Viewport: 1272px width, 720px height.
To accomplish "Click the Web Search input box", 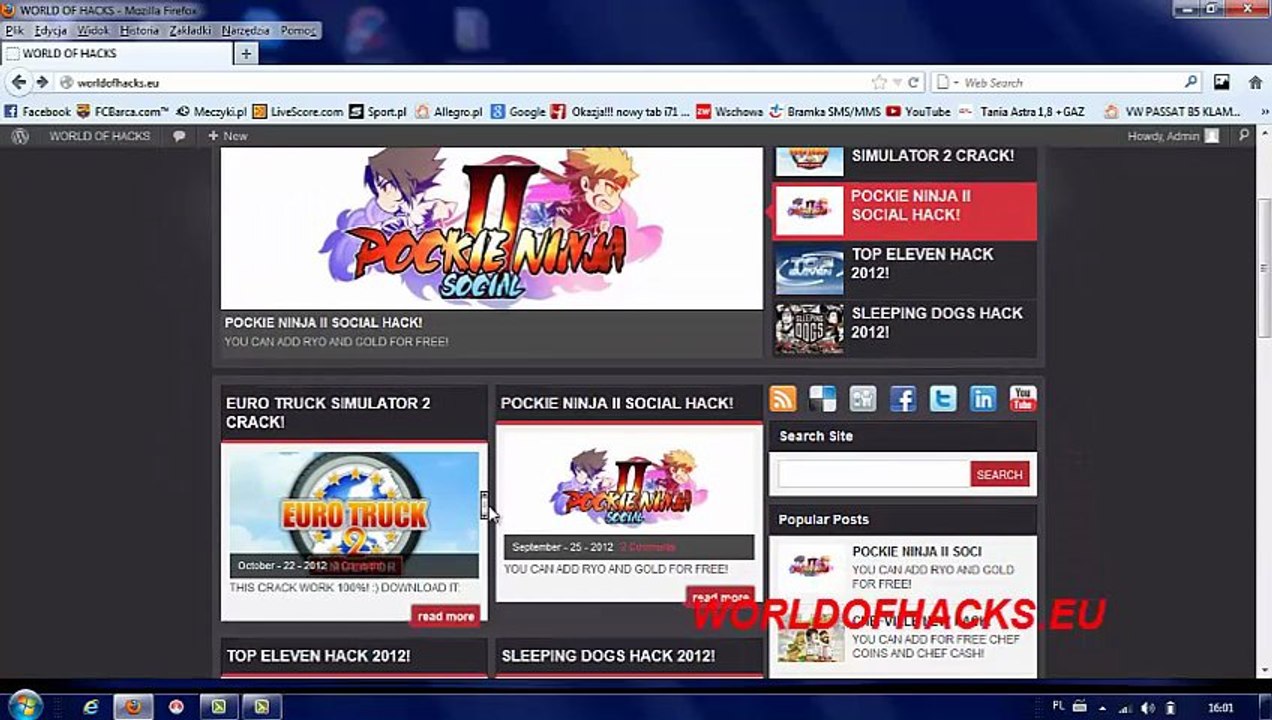I will point(1071,82).
